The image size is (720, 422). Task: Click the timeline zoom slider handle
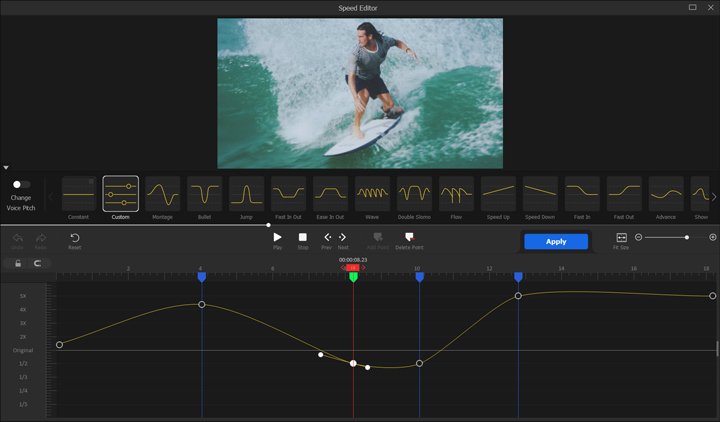pyautogui.click(x=687, y=237)
